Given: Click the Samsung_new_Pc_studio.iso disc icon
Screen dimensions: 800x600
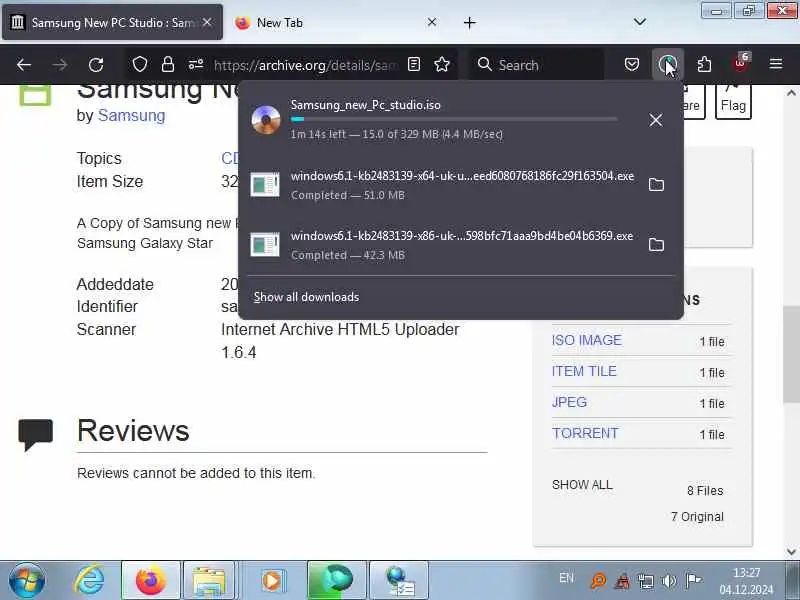Looking at the screenshot, I should [x=266, y=119].
